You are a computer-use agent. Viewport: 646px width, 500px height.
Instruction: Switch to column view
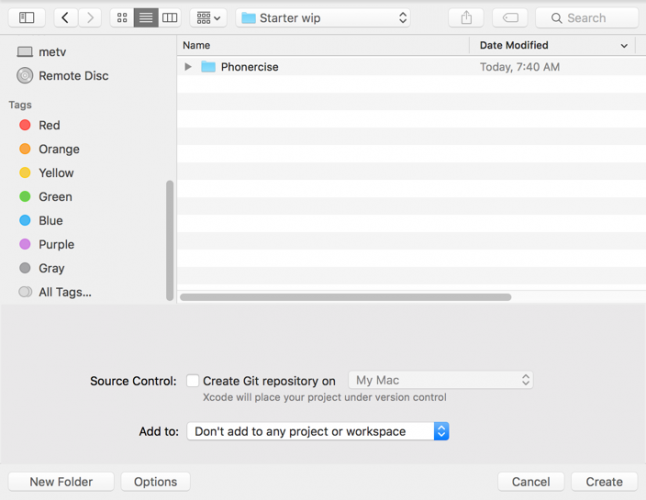(170, 18)
